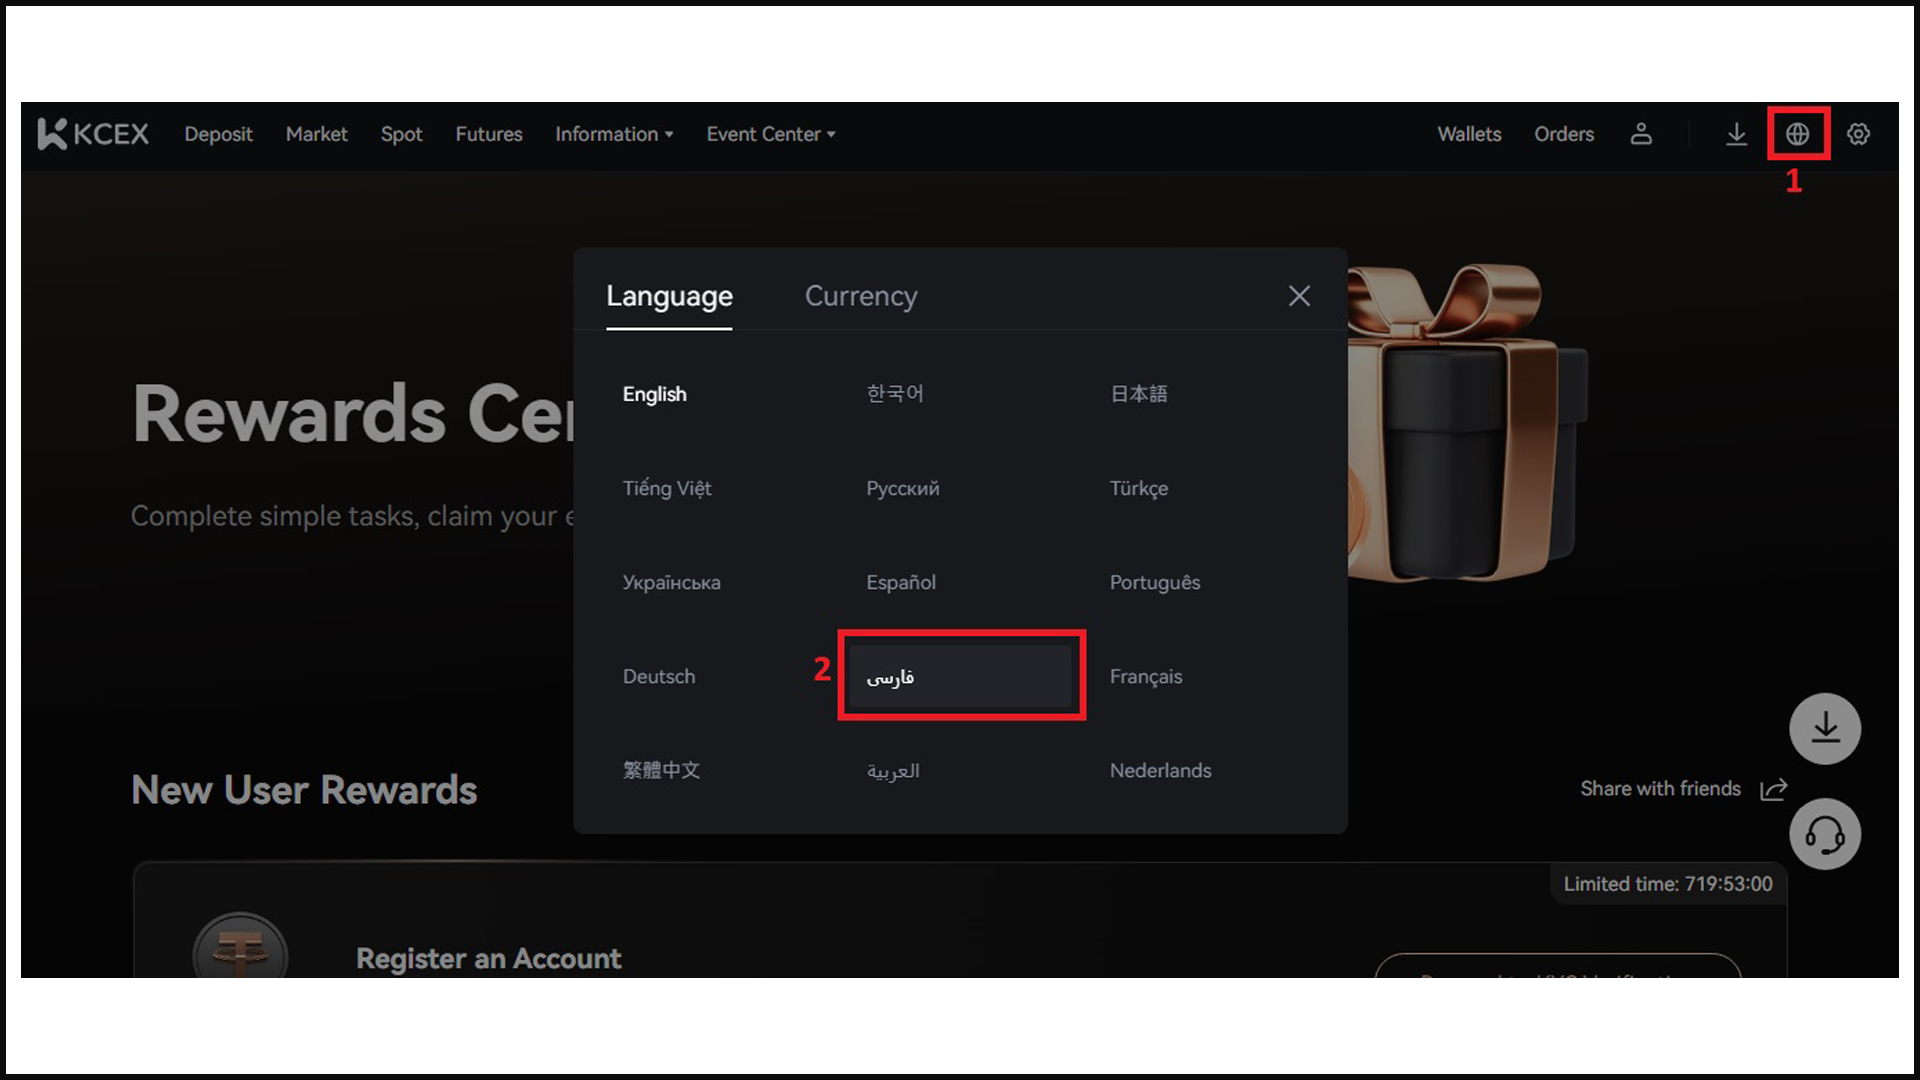Select 한국어 language

point(895,394)
